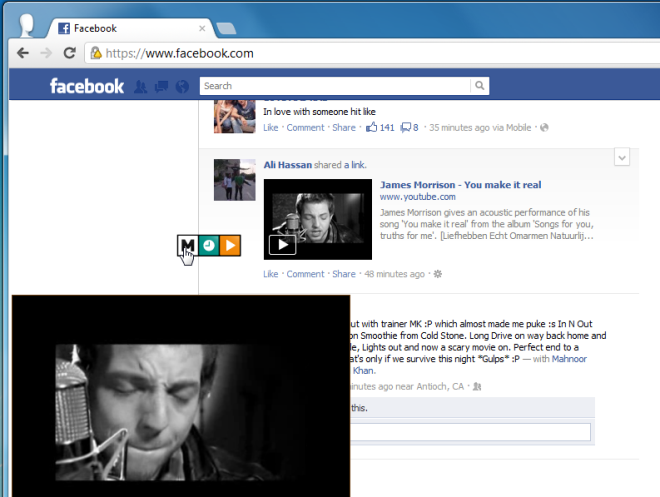Open Facebook friend requests icon

141,87
